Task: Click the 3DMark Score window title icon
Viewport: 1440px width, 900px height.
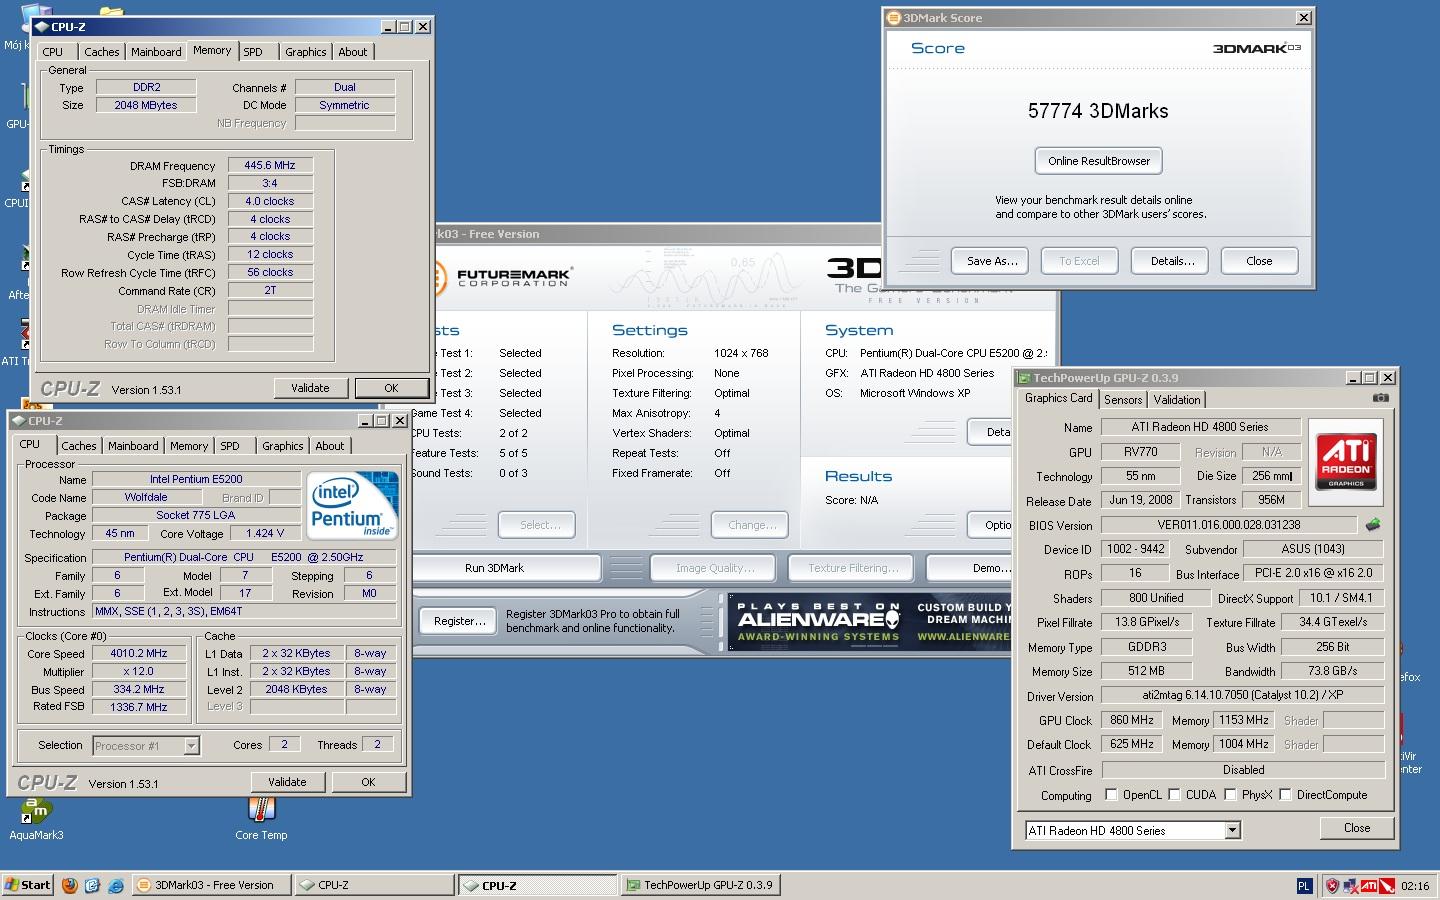Action: tap(894, 17)
